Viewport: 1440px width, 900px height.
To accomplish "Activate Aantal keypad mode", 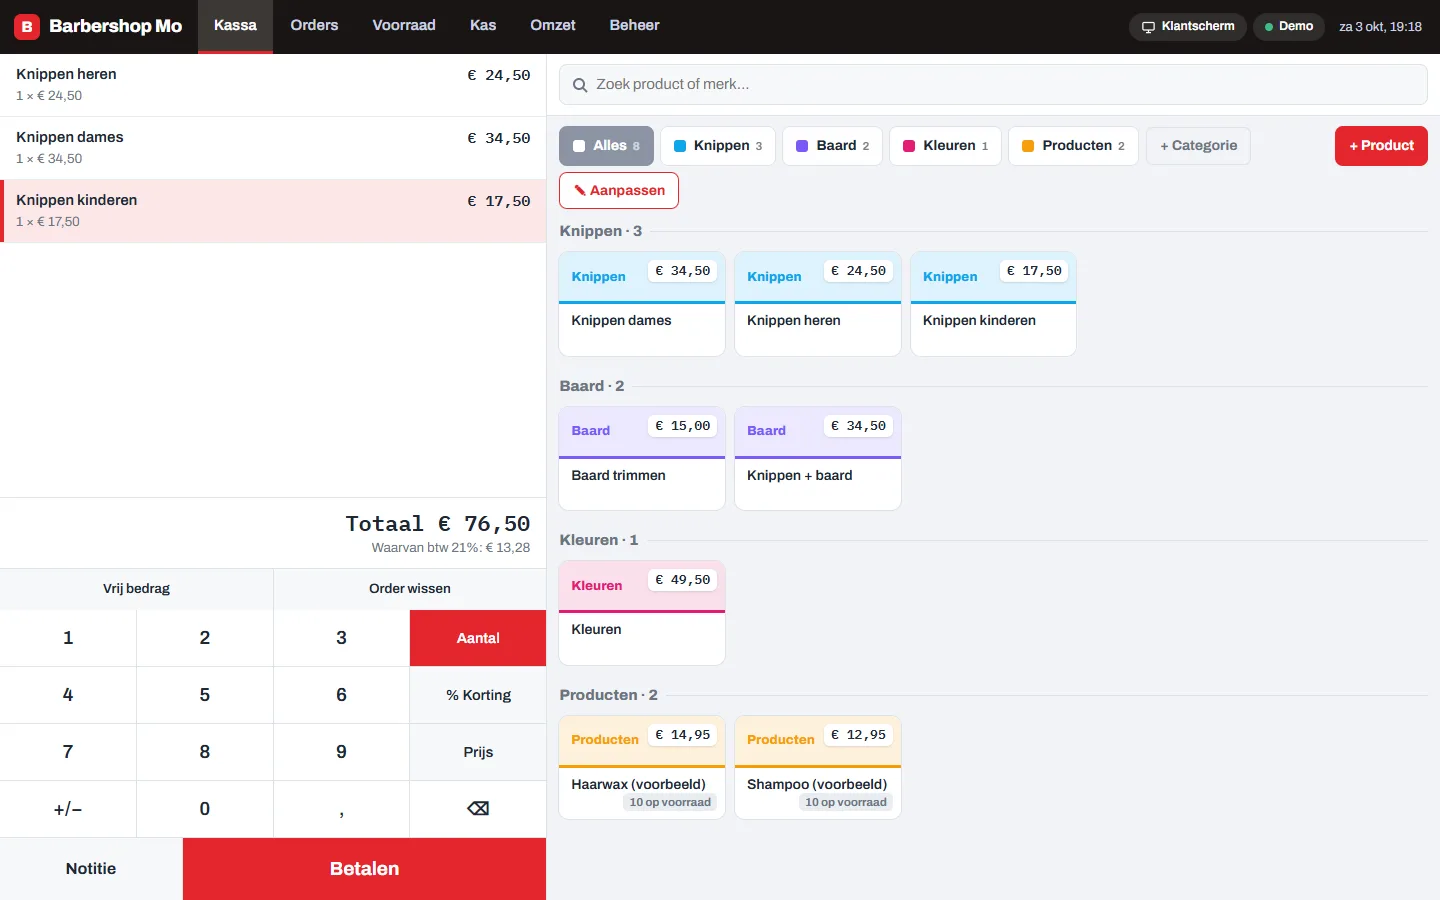I will [x=478, y=638].
